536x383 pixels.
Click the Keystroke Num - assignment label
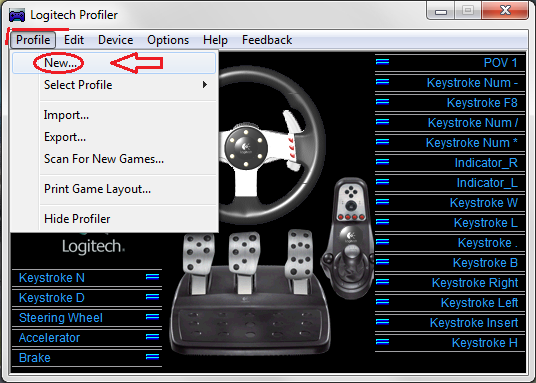[x=472, y=83]
